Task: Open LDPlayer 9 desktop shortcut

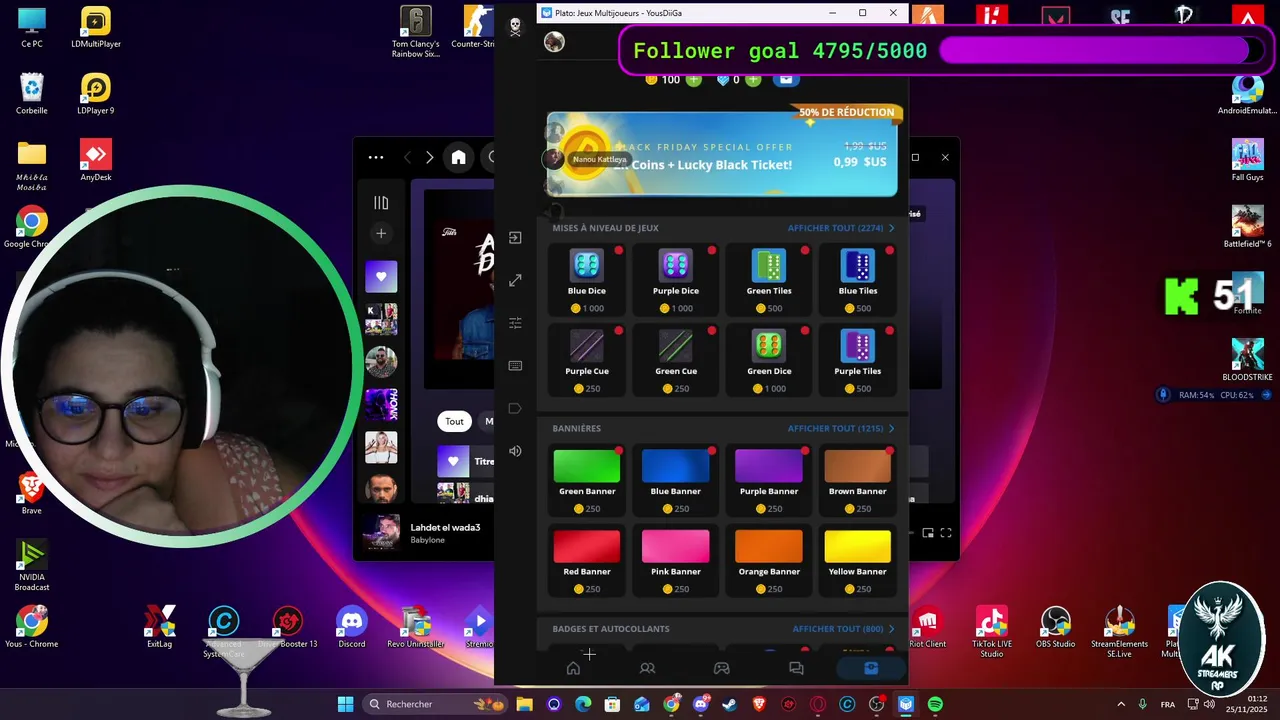Action: coord(96,94)
